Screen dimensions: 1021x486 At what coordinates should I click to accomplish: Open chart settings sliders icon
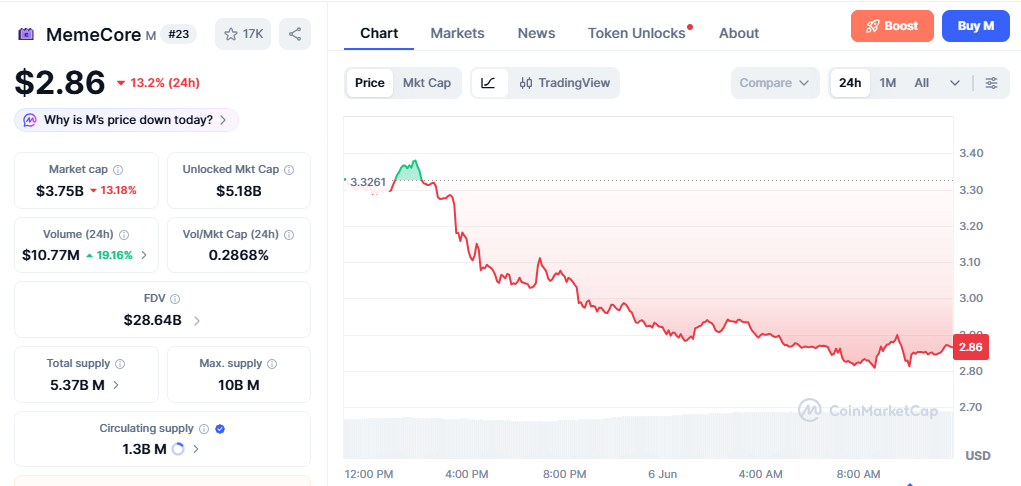tap(991, 83)
